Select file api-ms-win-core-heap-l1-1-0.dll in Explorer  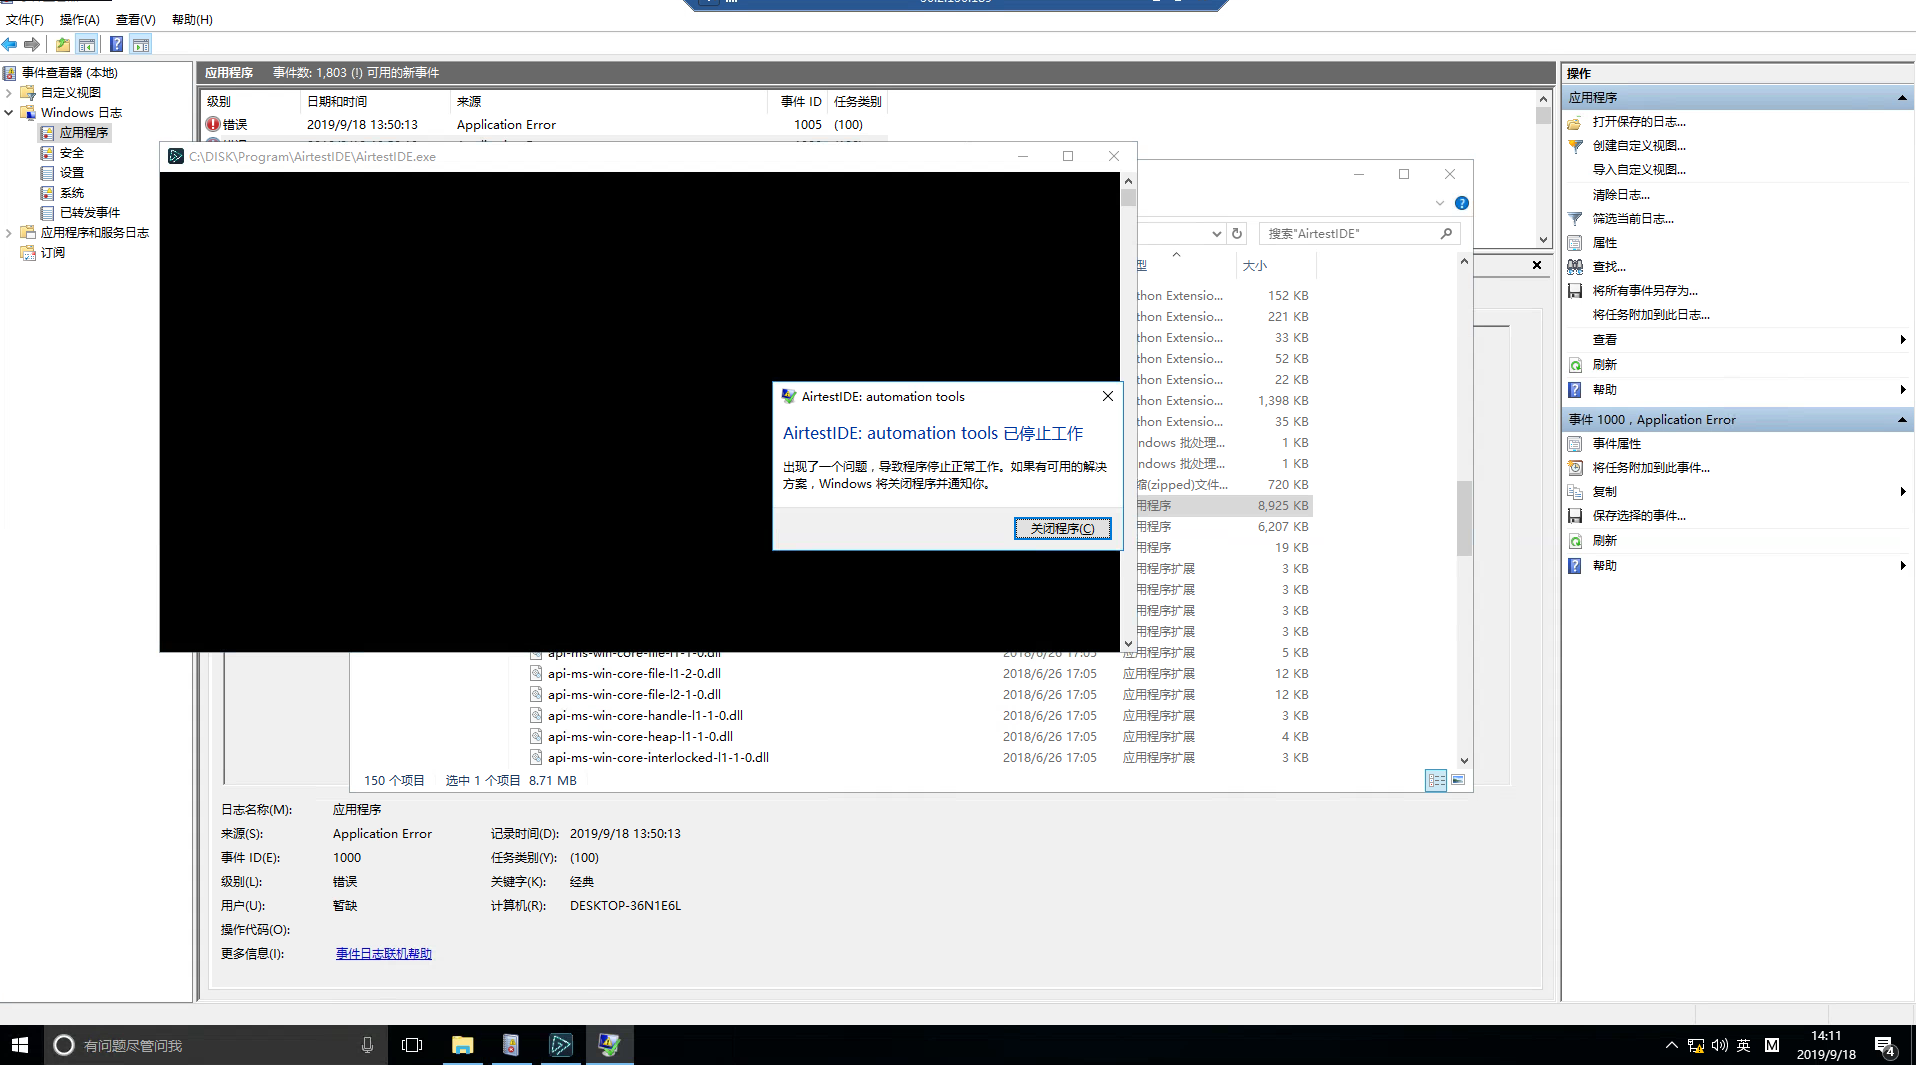[x=640, y=737]
